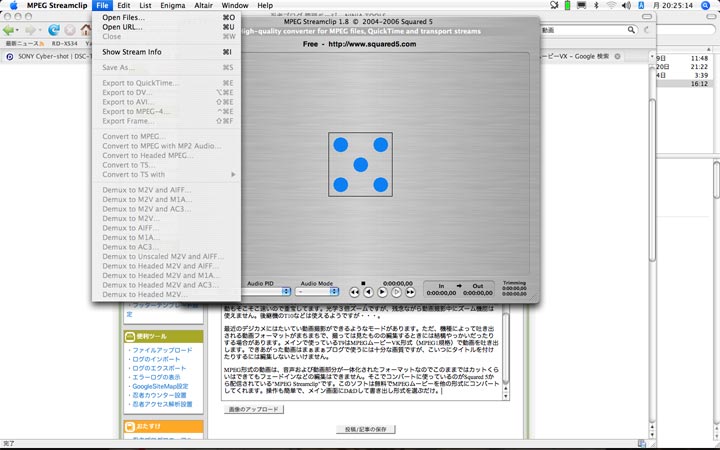Choose Open URL… from the File menu
720x450 pixels.
[x=166, y=27]
